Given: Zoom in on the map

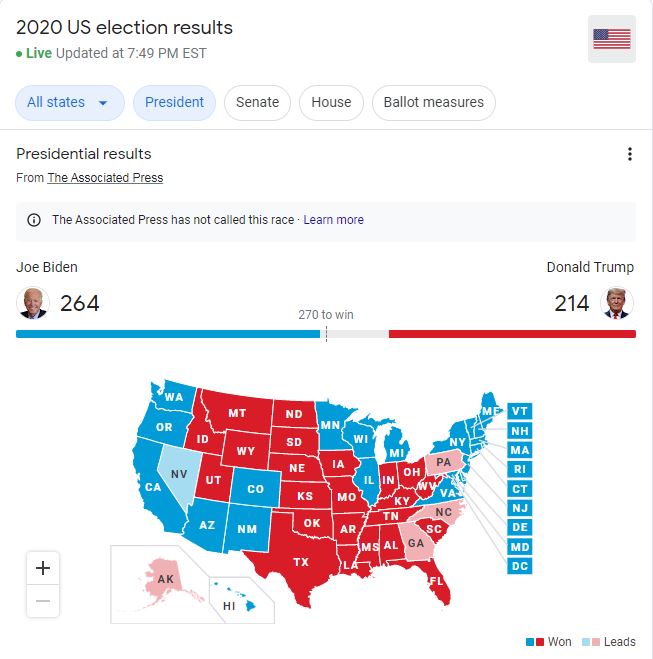Looking at the screenshot, I should coord(43,568).
